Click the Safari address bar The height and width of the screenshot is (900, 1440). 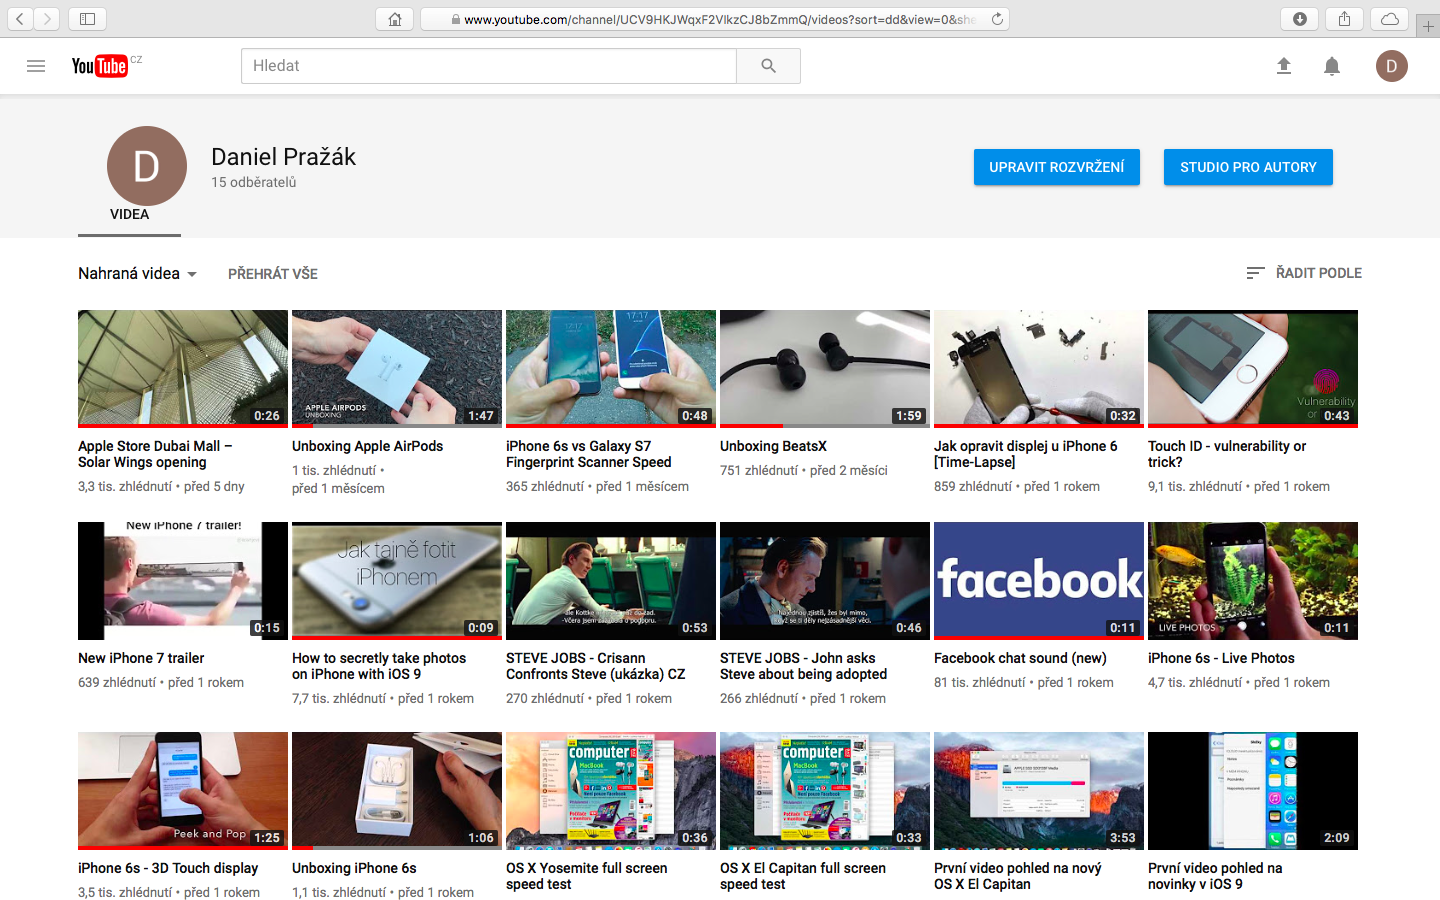[x=715, y=19]
